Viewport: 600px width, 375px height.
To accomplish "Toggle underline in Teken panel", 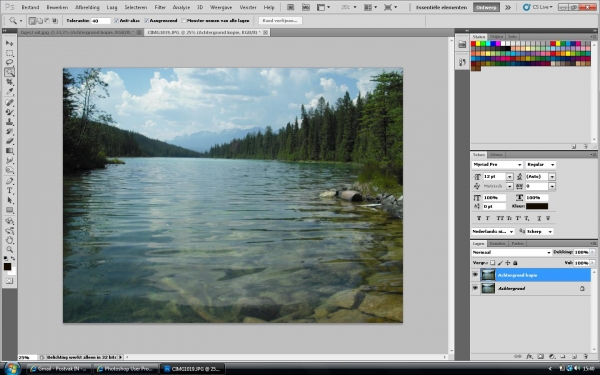I will (x=539, y=218).
